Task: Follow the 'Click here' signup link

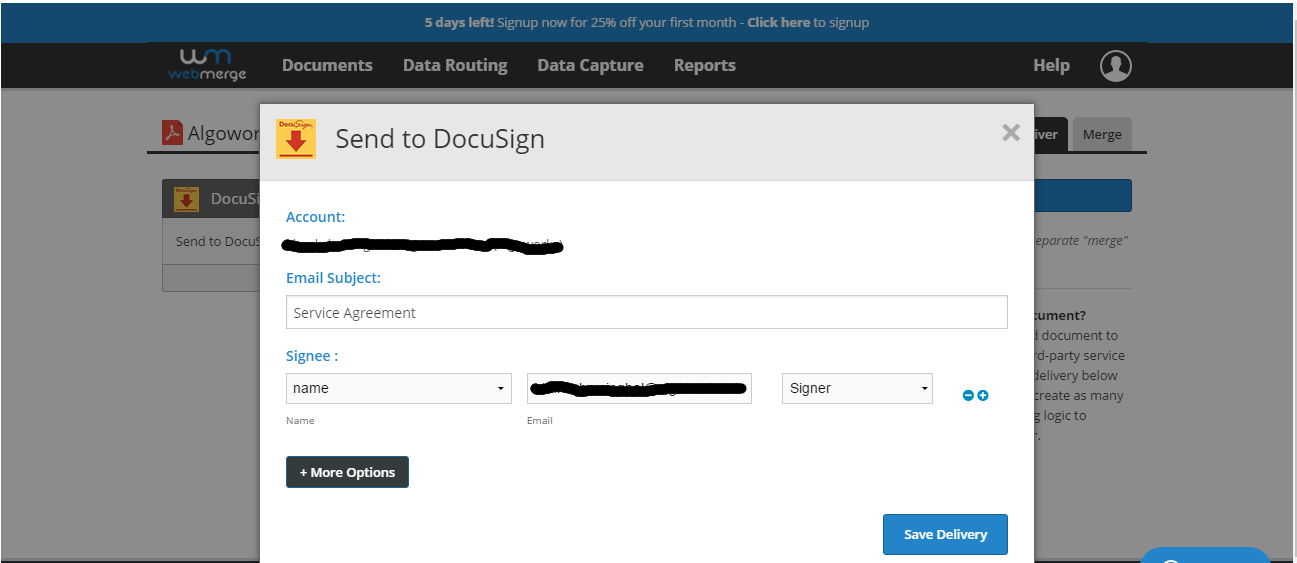Action: click(778, 22)
